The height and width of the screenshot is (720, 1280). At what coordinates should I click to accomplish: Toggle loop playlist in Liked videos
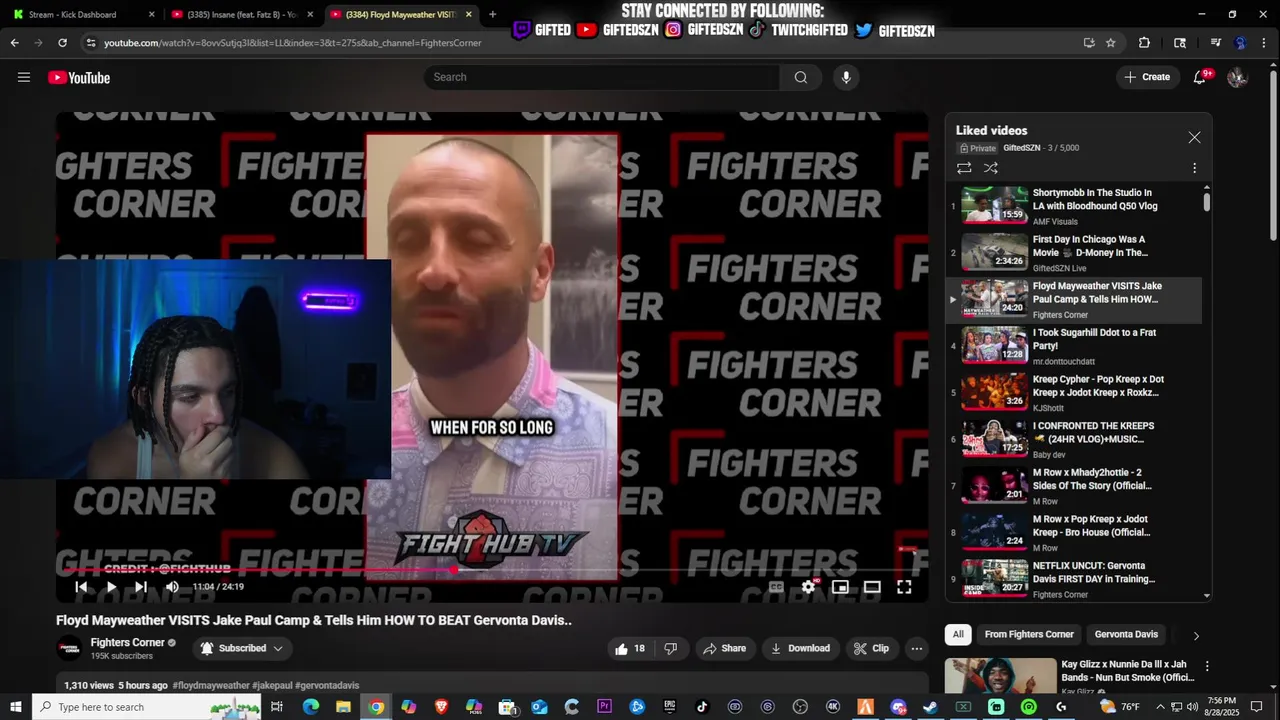pyautogui.click(x=964, y=168)
